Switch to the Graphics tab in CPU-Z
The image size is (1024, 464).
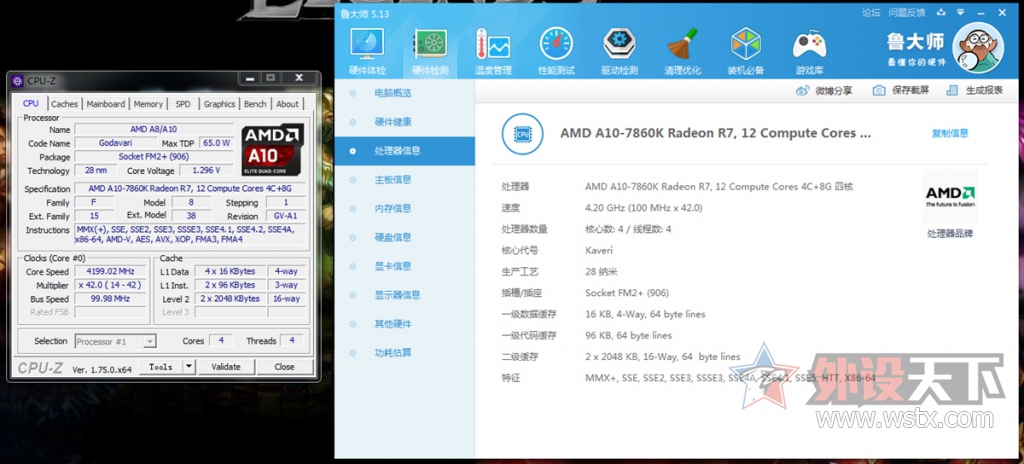(x=219, y=104)
